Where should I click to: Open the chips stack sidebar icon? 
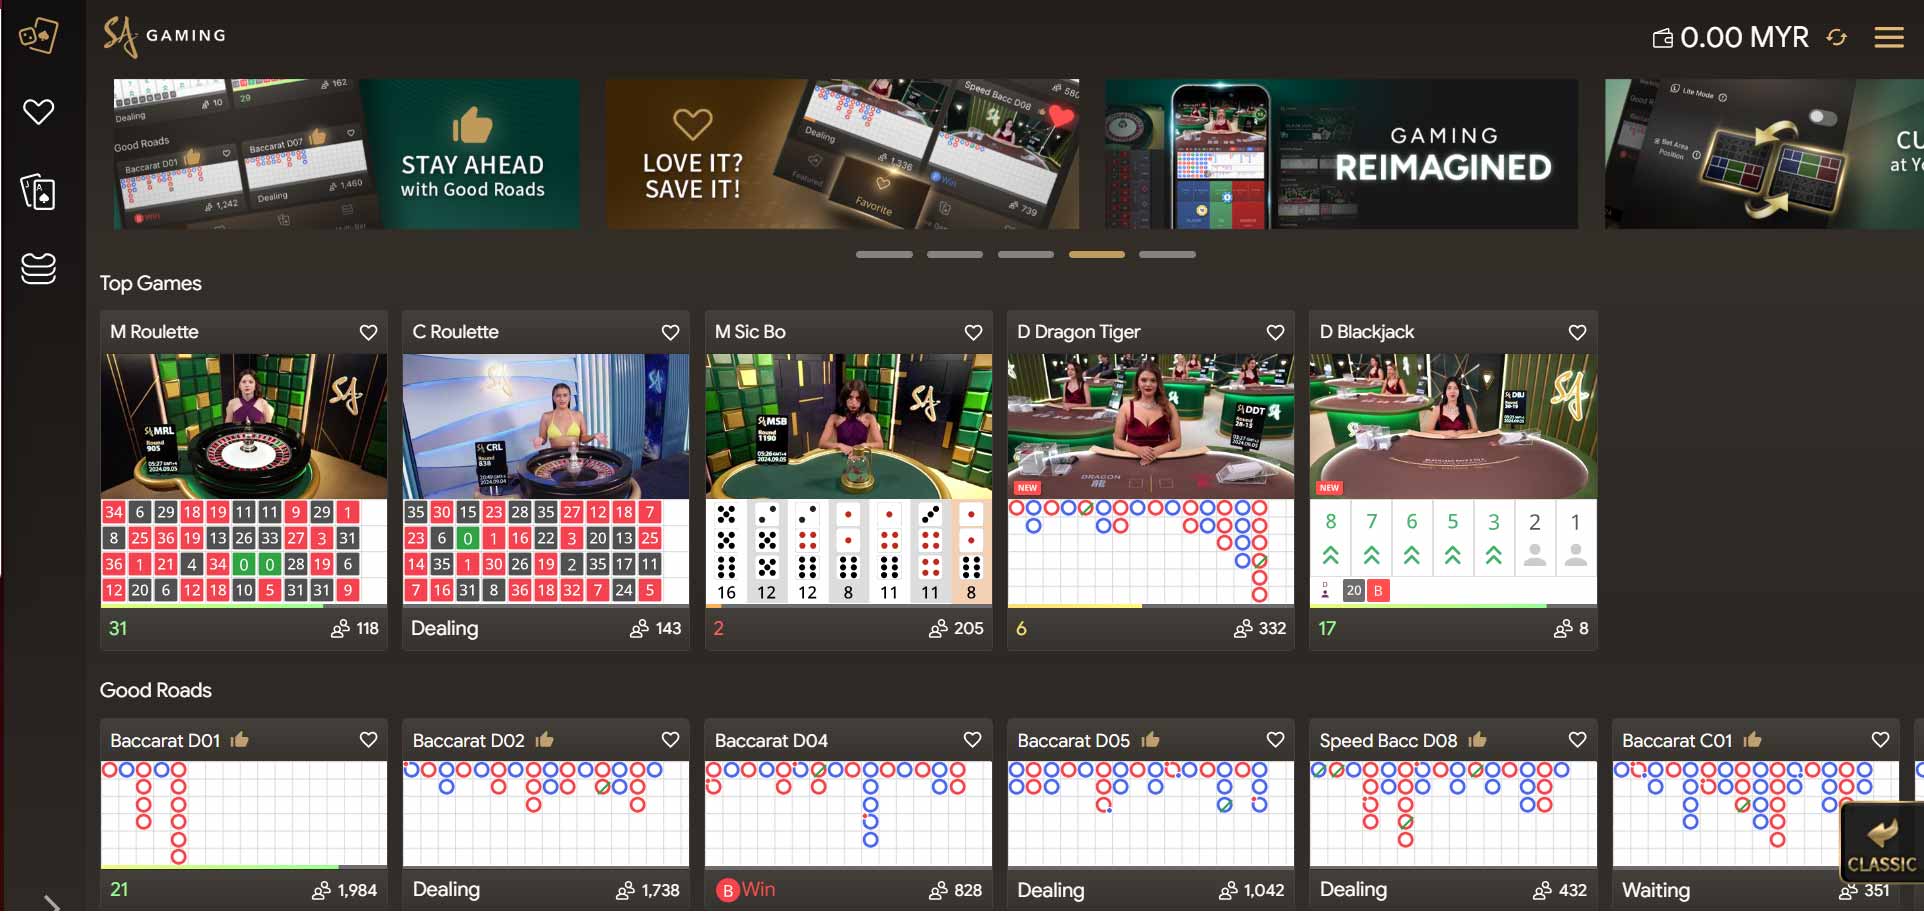[39, 268]
